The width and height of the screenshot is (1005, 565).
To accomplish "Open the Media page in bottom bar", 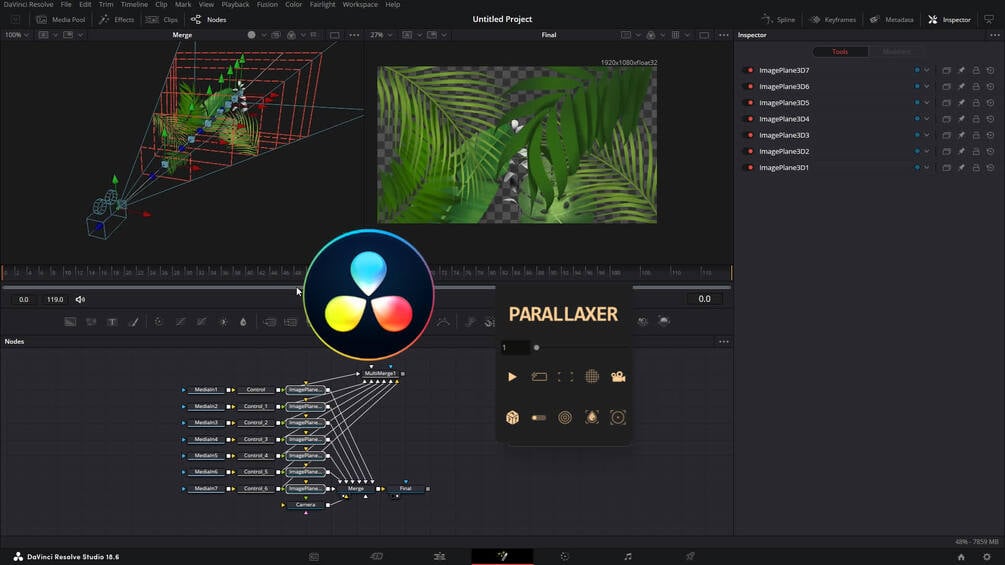I will point(314,557).
